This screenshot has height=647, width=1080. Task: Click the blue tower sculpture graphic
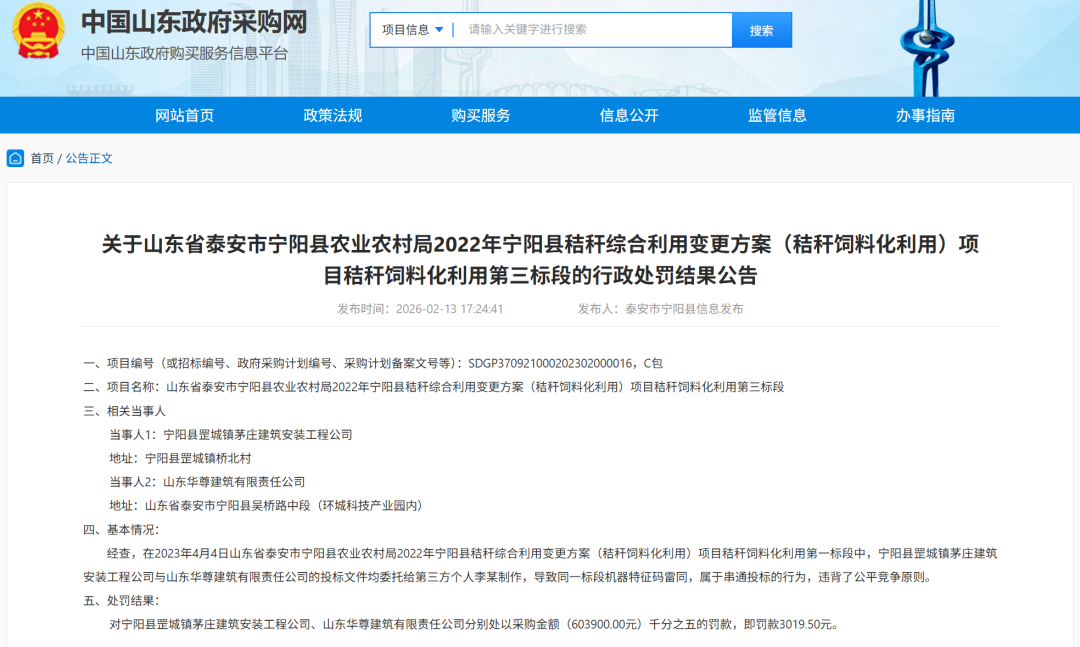(925, 45)
